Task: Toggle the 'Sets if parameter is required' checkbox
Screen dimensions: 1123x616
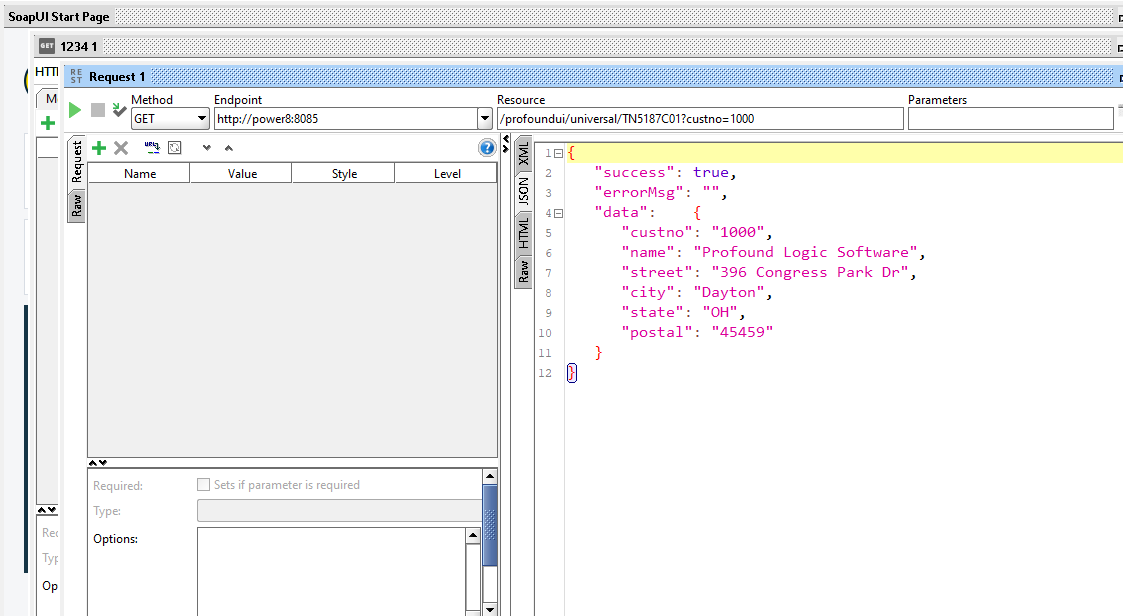Action: 203,485
